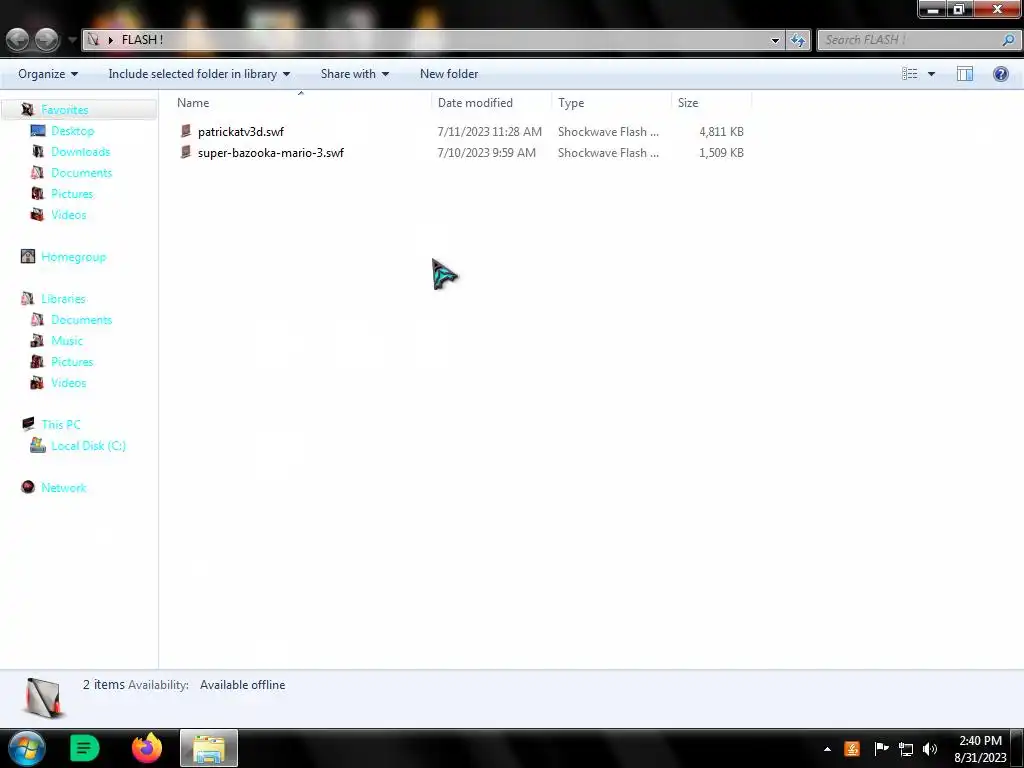Refresh the FLASH ! folder view
This screenshot has height=768, width=1024.
point(798,40)
